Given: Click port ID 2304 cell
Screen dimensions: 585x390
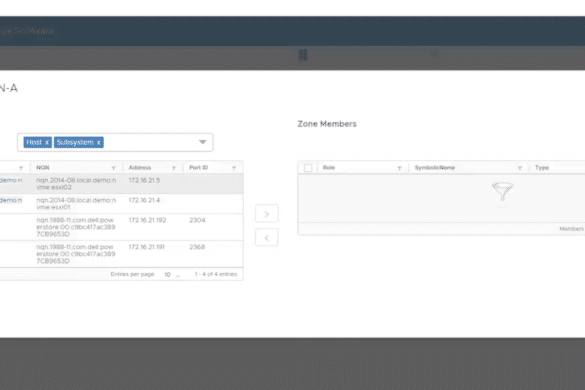Looking at the screenshot, I should pyautogui.click(x=197, y=220).
